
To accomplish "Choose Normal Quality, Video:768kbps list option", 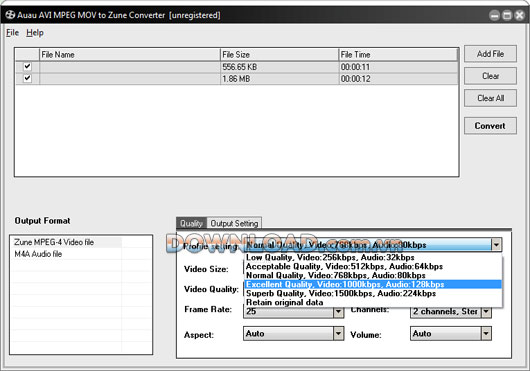I will (373, 275).
